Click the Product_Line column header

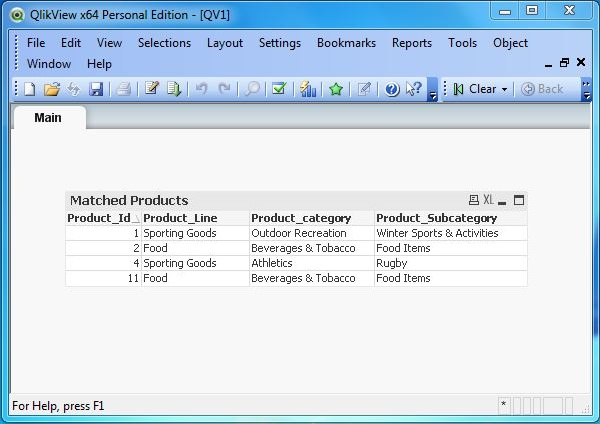click(x=195, y=218)
